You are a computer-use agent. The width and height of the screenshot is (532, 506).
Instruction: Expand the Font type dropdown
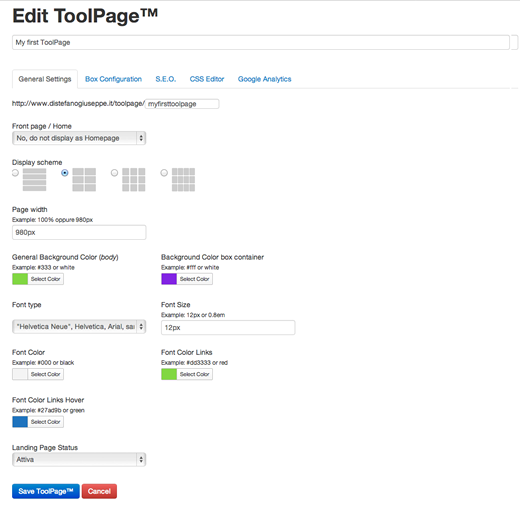click(x=79, y=326)
